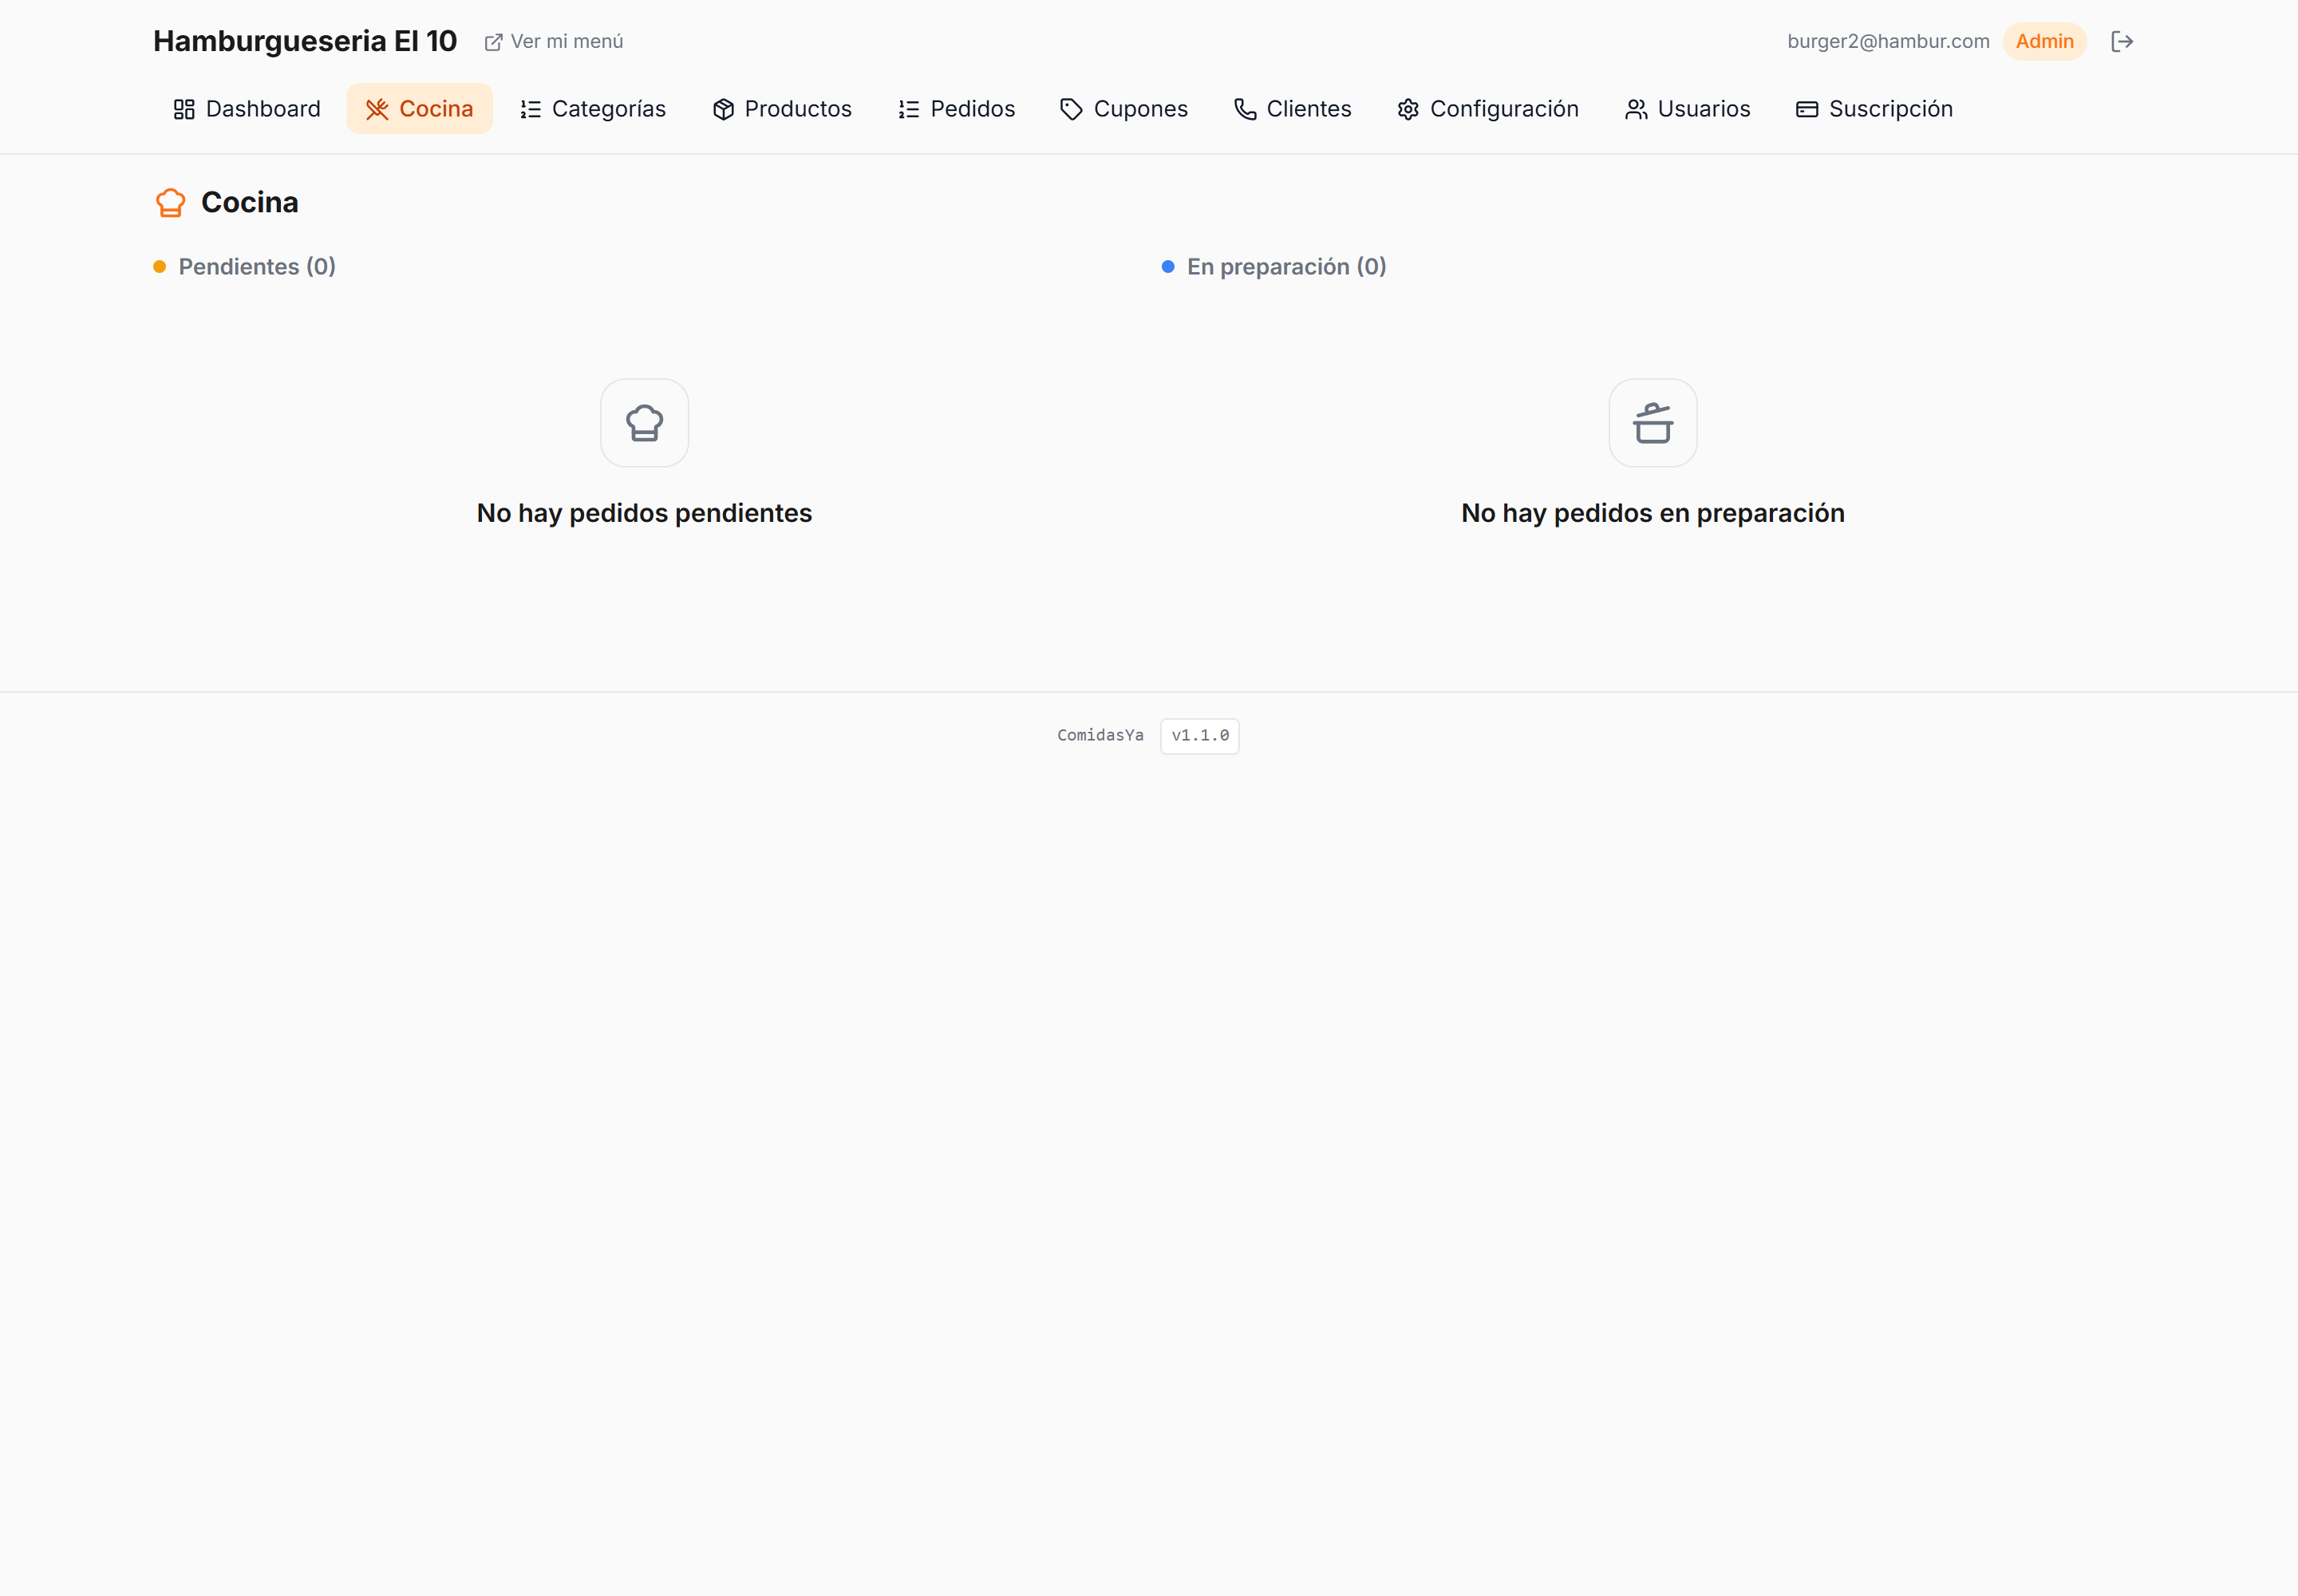Click the logout arrow icon
The width and height of the screenshot is (2298, 1596).
(x=2122, y=41)
